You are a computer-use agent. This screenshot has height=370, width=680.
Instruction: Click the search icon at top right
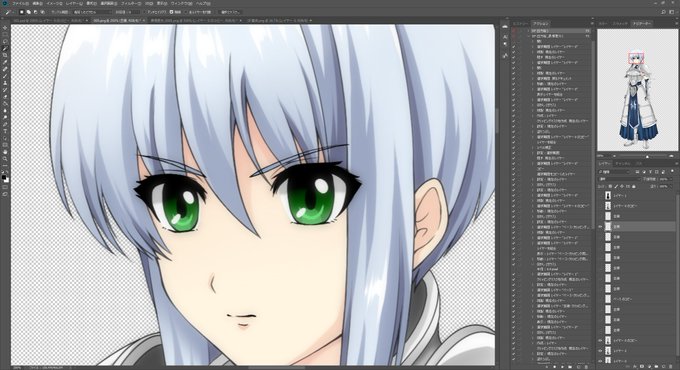[x=664, y=12]
